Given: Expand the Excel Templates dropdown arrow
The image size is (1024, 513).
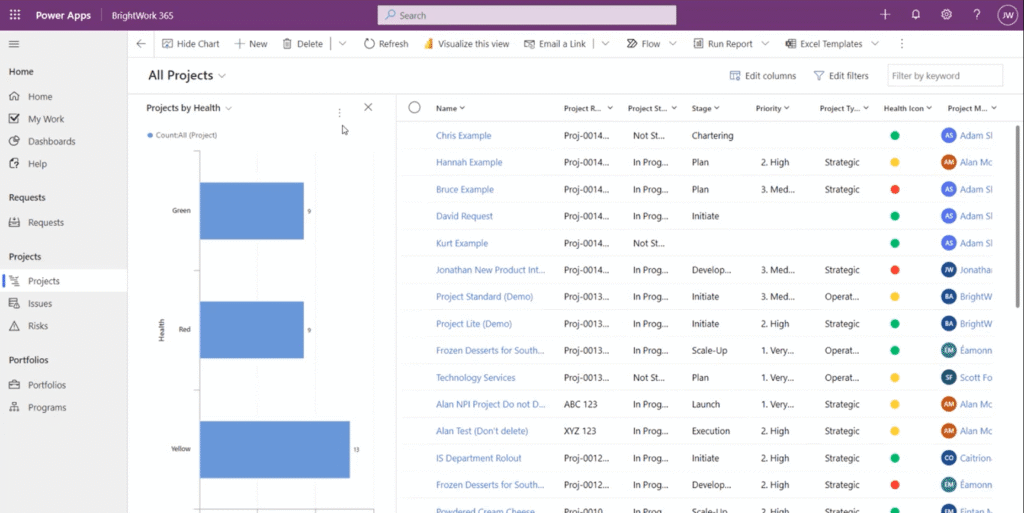Looking at the screenshot, I should (874, 44).
